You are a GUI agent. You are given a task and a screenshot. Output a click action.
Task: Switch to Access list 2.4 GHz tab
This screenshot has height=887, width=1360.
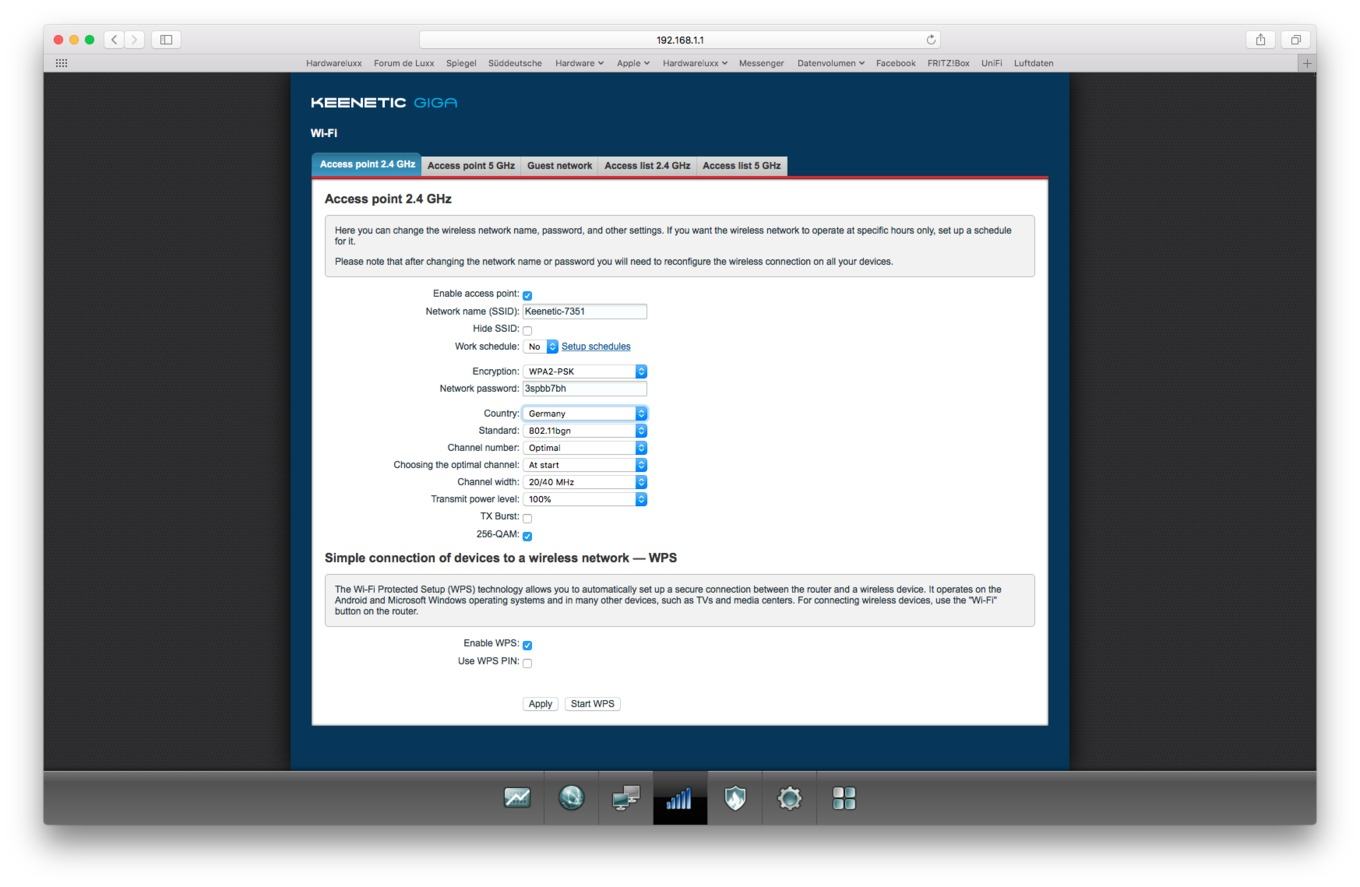coord(647,166)
